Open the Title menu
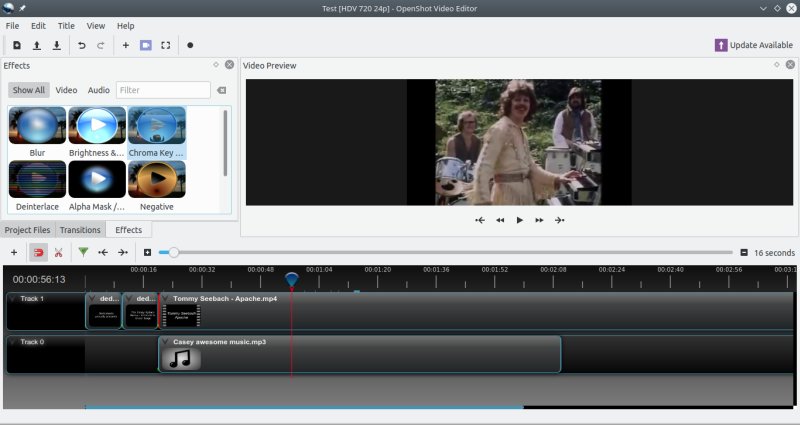Viewport: 800px width, 425px height. point(66,25)
